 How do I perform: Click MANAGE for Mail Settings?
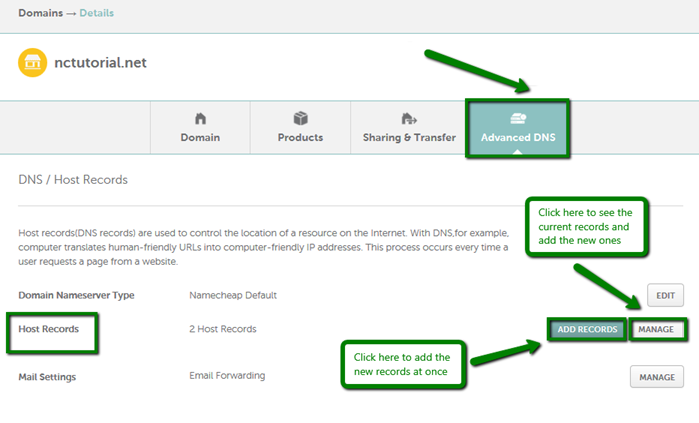[656, 376]
